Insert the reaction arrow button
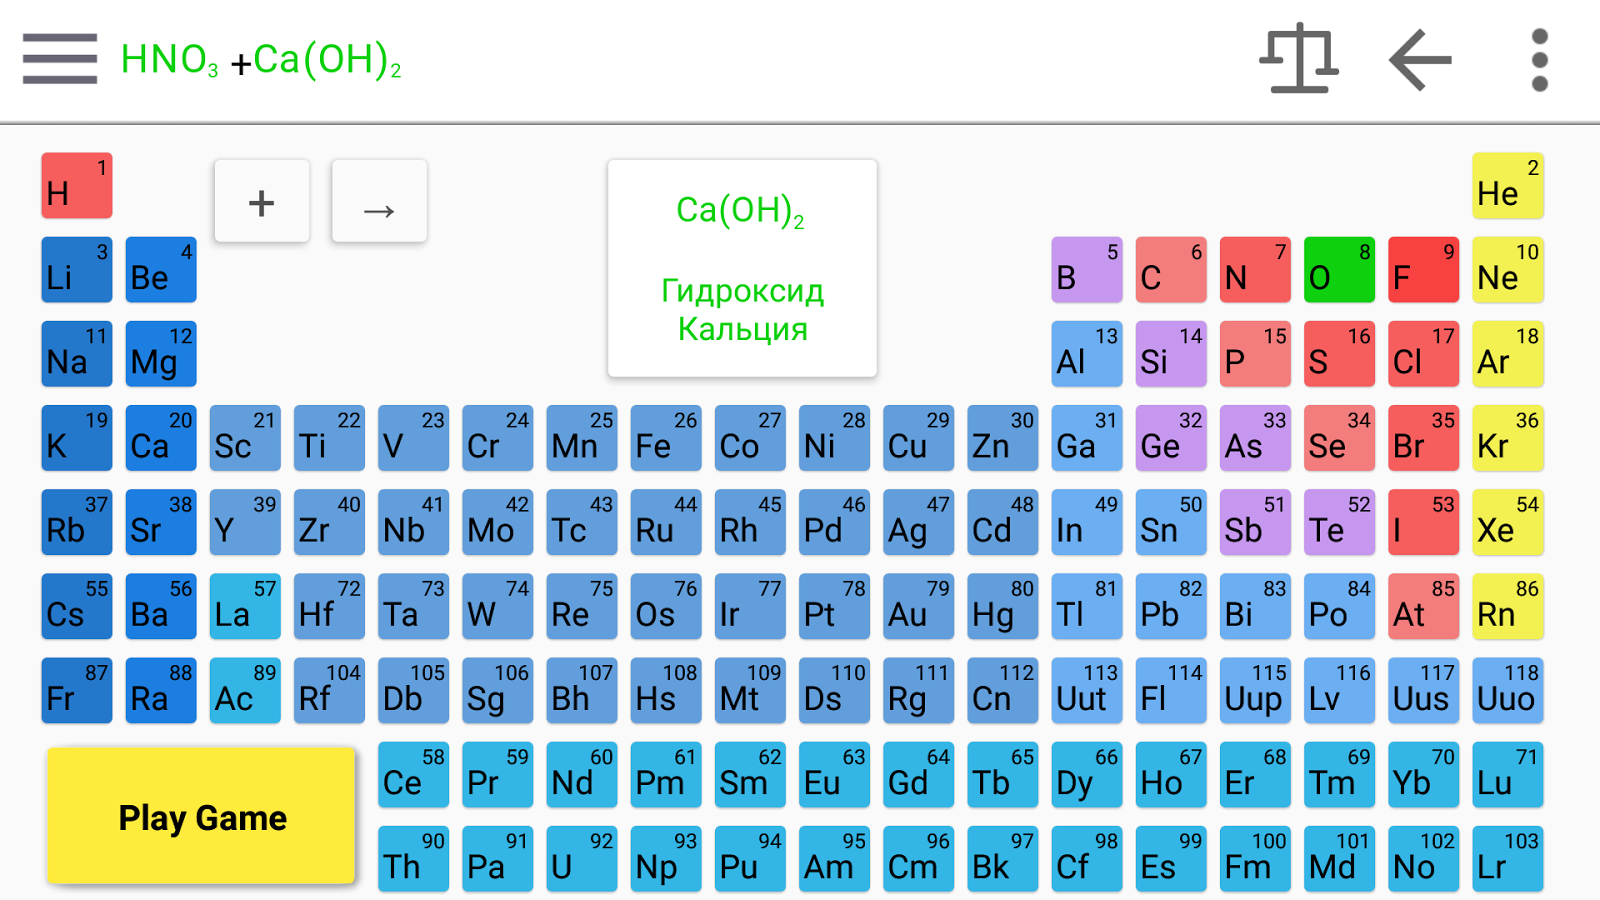1600x900 pixels. click(x=379, y=201)
